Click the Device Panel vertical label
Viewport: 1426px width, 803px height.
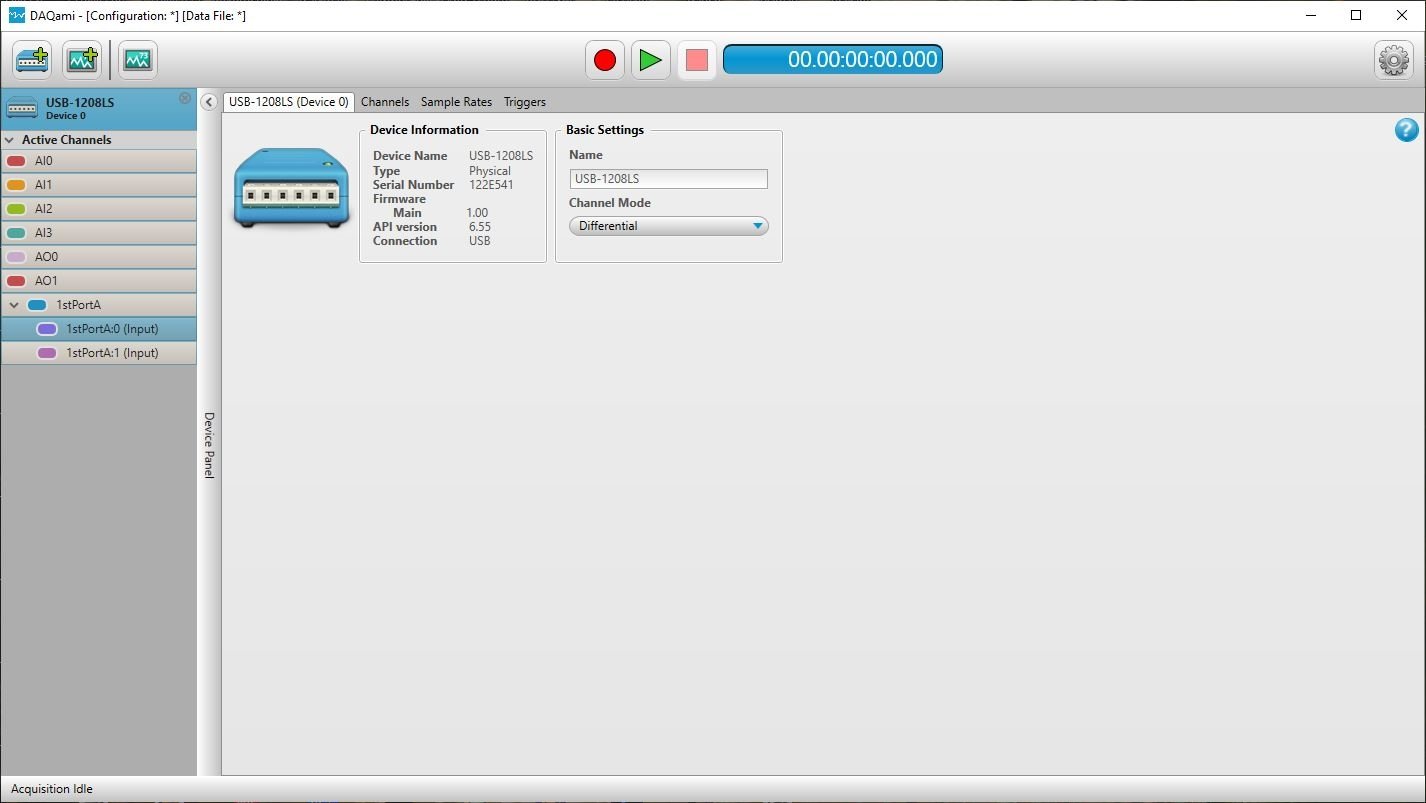tap(209, 445)
